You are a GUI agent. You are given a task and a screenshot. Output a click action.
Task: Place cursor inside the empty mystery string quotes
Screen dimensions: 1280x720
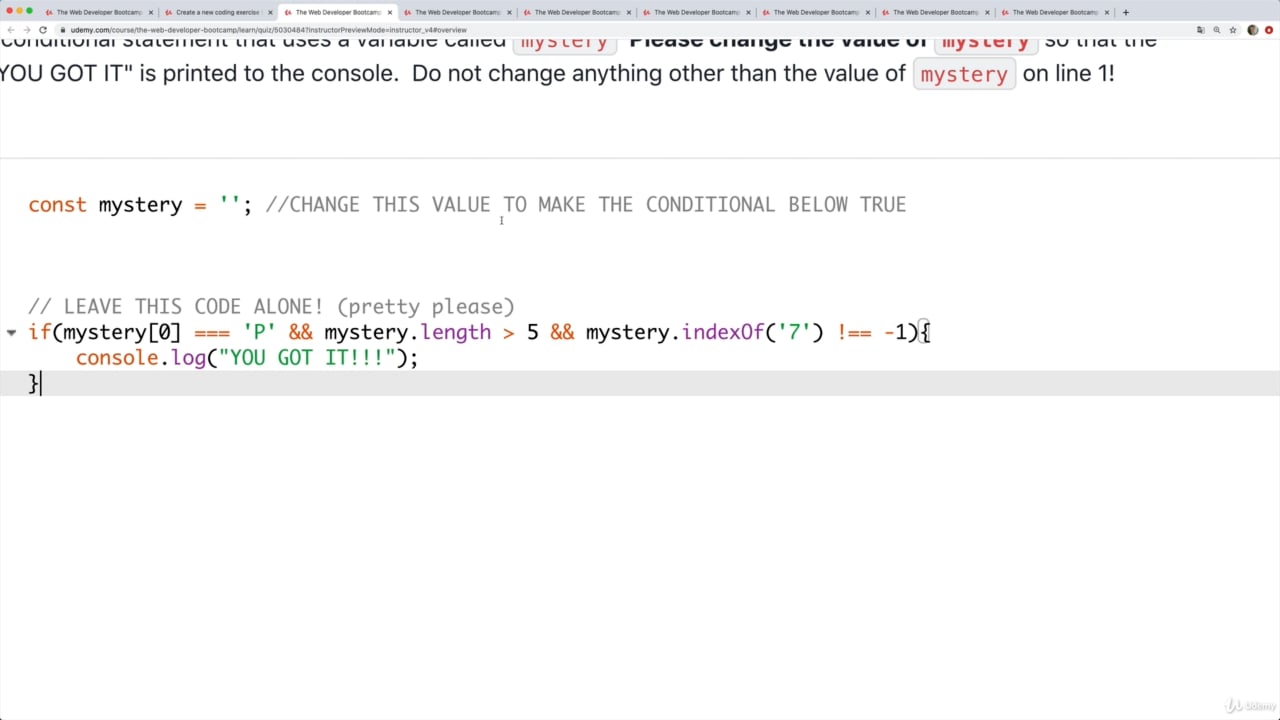click(x=230, y=205)
